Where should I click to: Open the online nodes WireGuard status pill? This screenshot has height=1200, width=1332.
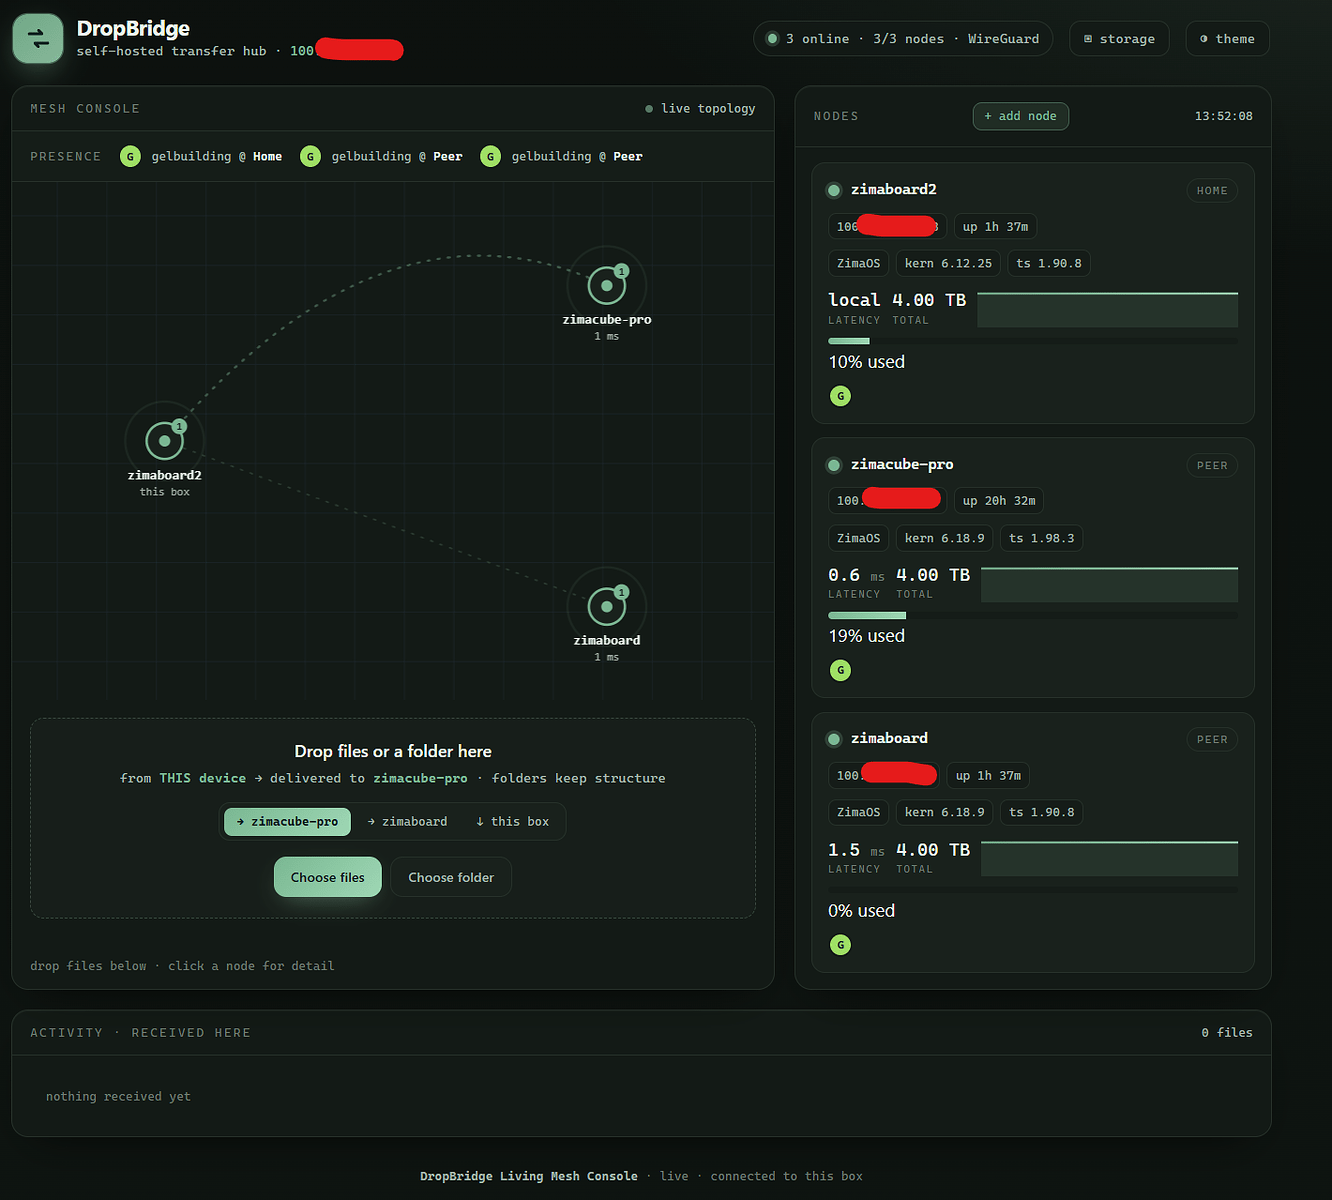click(x=903, y=39)
